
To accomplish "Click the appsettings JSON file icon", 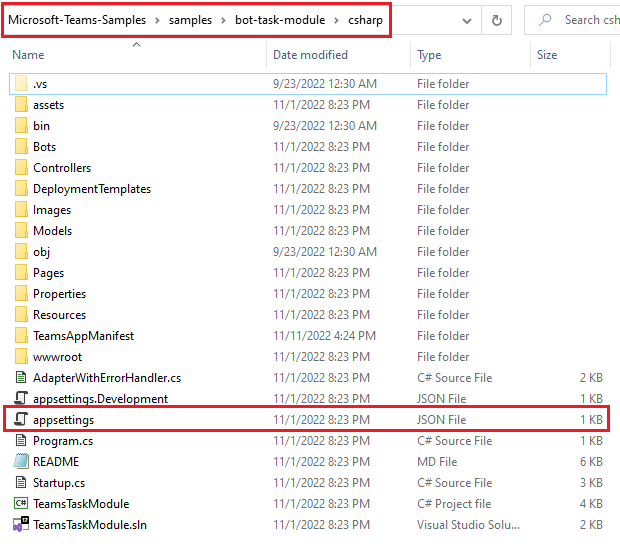I will pyautogui.click(x=21, y=419).
